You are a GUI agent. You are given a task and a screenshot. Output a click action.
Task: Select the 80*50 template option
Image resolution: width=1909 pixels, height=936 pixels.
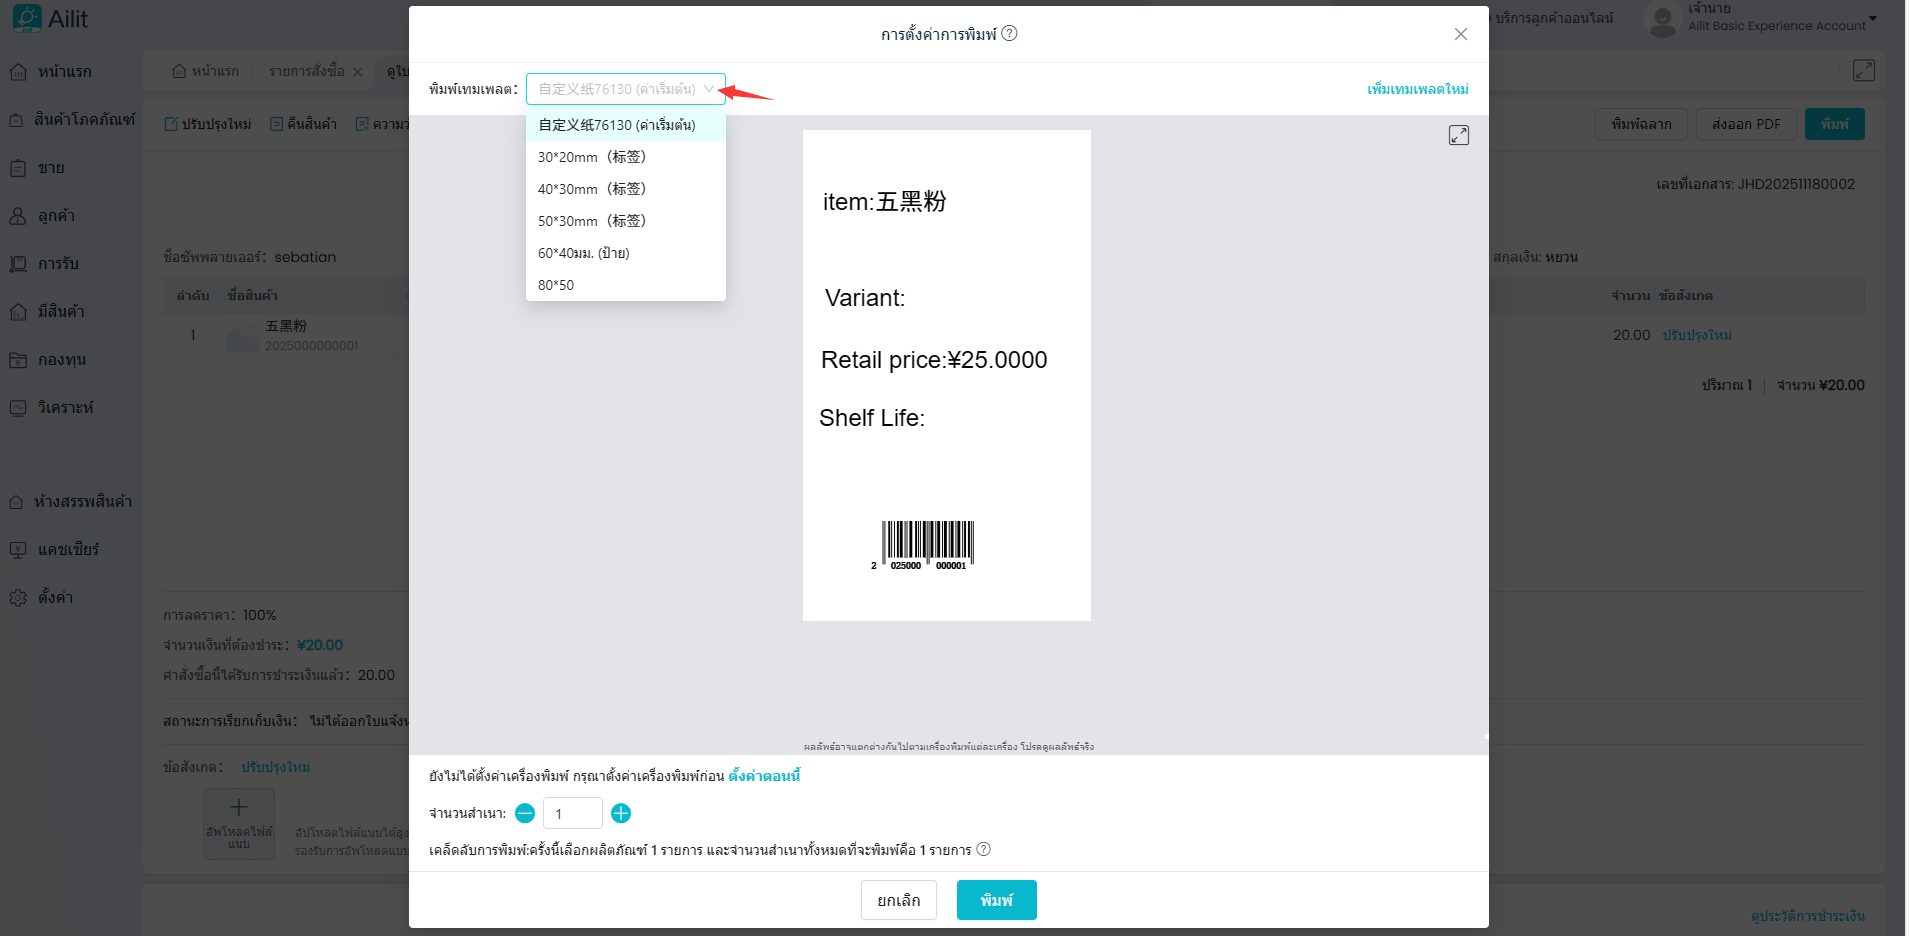(x=556, y=285)
